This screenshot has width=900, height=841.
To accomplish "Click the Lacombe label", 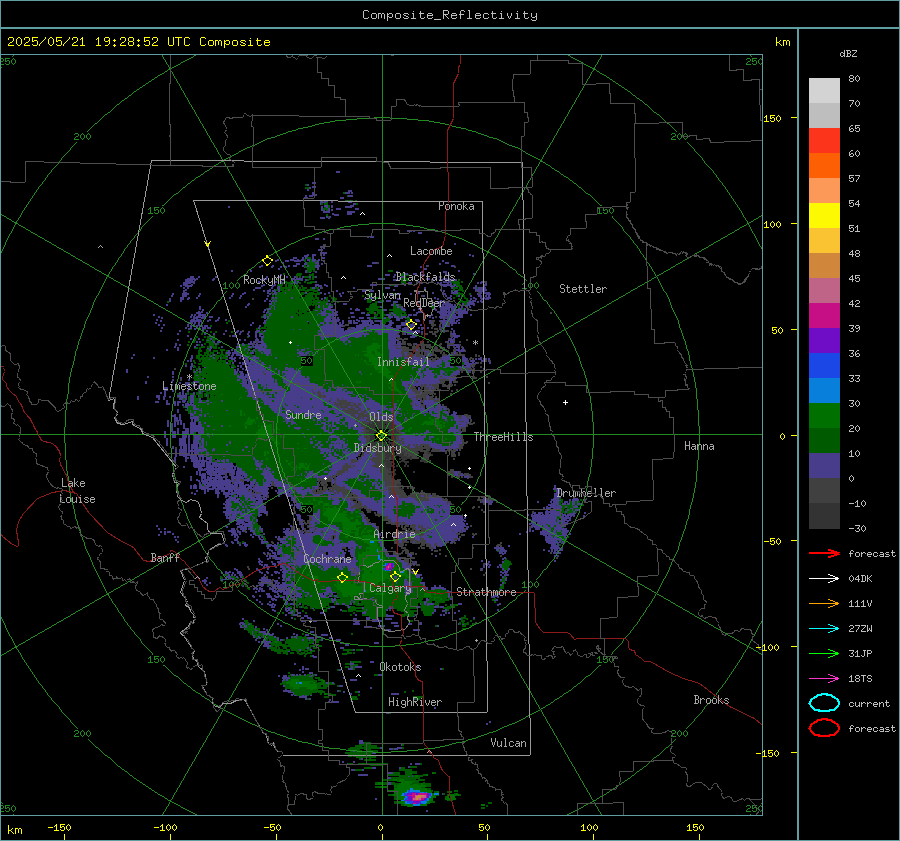I will tap(431, 251).
